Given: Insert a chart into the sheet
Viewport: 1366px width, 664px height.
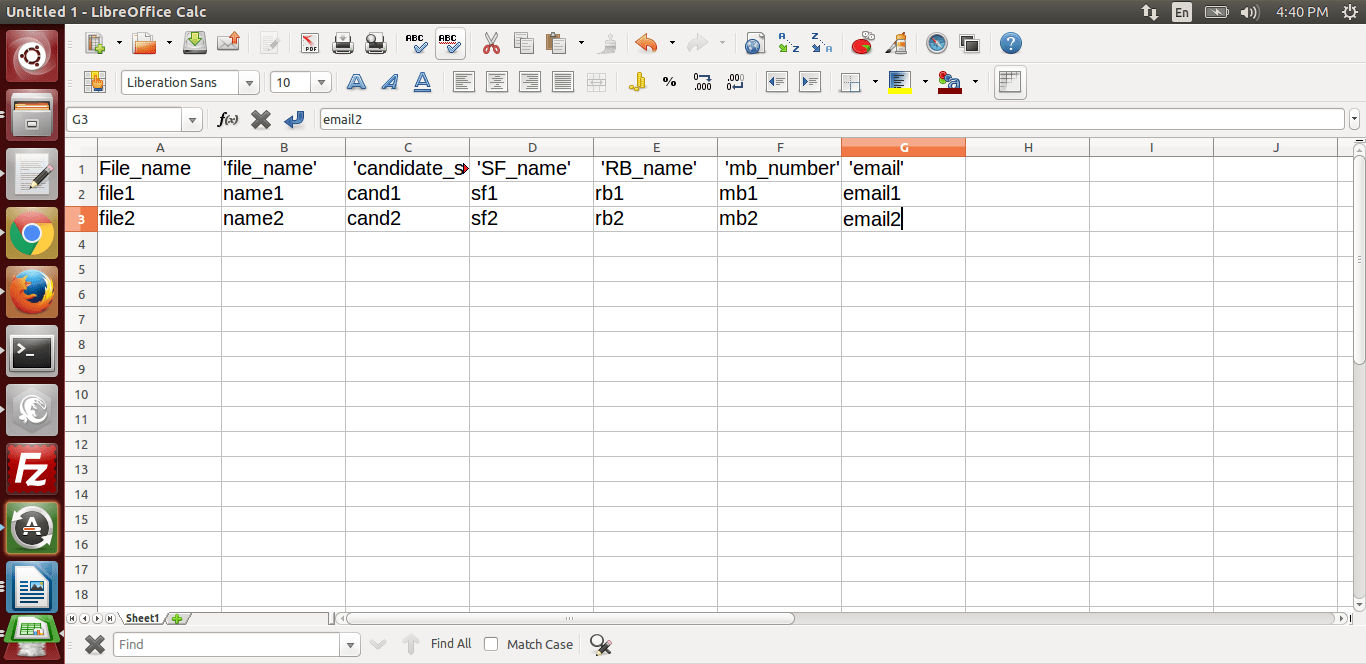Looking at the screenshot, I should (862, 44).
